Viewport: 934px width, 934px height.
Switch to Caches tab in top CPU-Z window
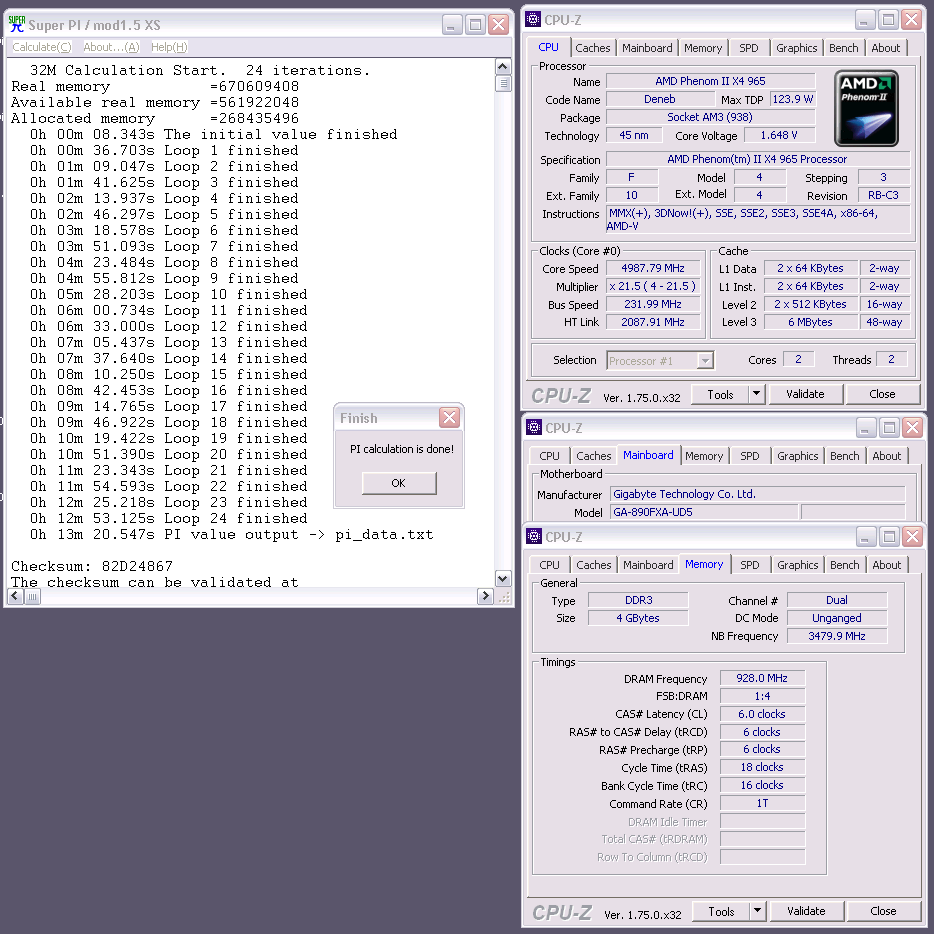(x=592, y=48)
